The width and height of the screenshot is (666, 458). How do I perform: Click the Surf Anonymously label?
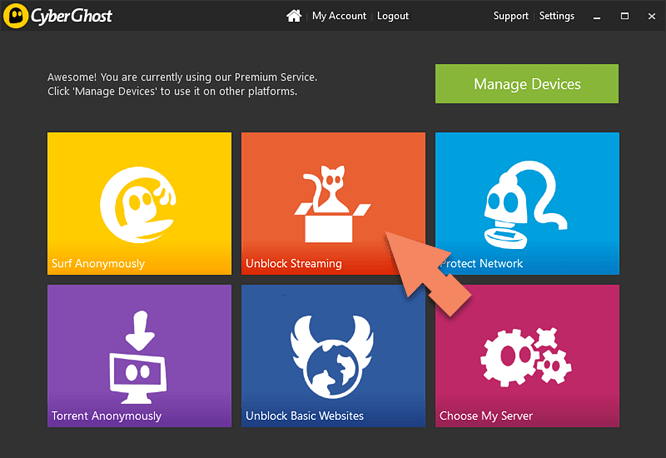tap(98, 263)
